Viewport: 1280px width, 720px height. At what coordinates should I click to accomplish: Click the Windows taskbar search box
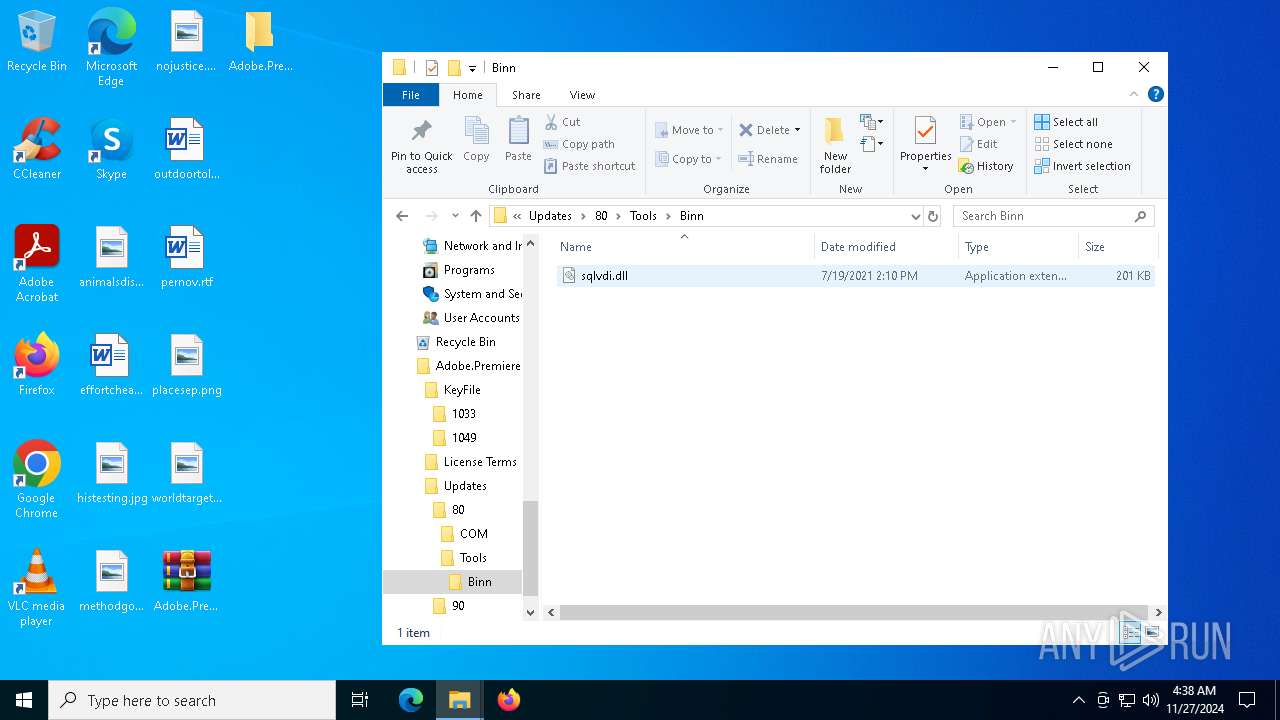tap(192, 700)
